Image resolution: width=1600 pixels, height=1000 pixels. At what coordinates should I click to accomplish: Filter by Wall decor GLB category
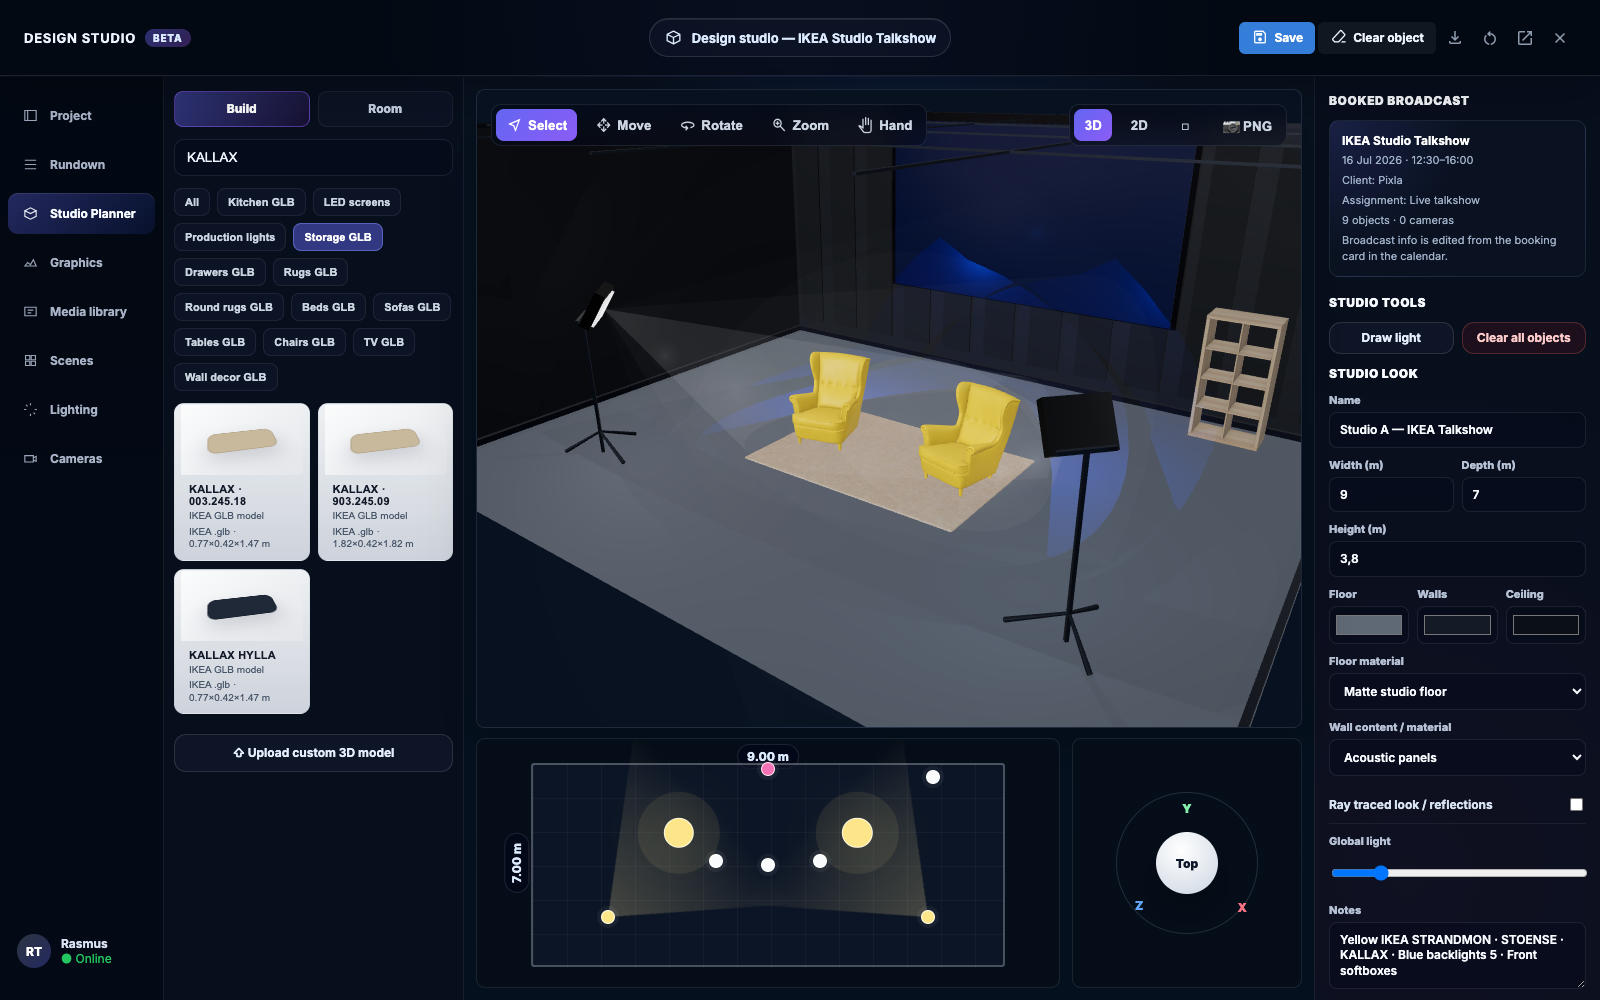(x=226, y=377)
